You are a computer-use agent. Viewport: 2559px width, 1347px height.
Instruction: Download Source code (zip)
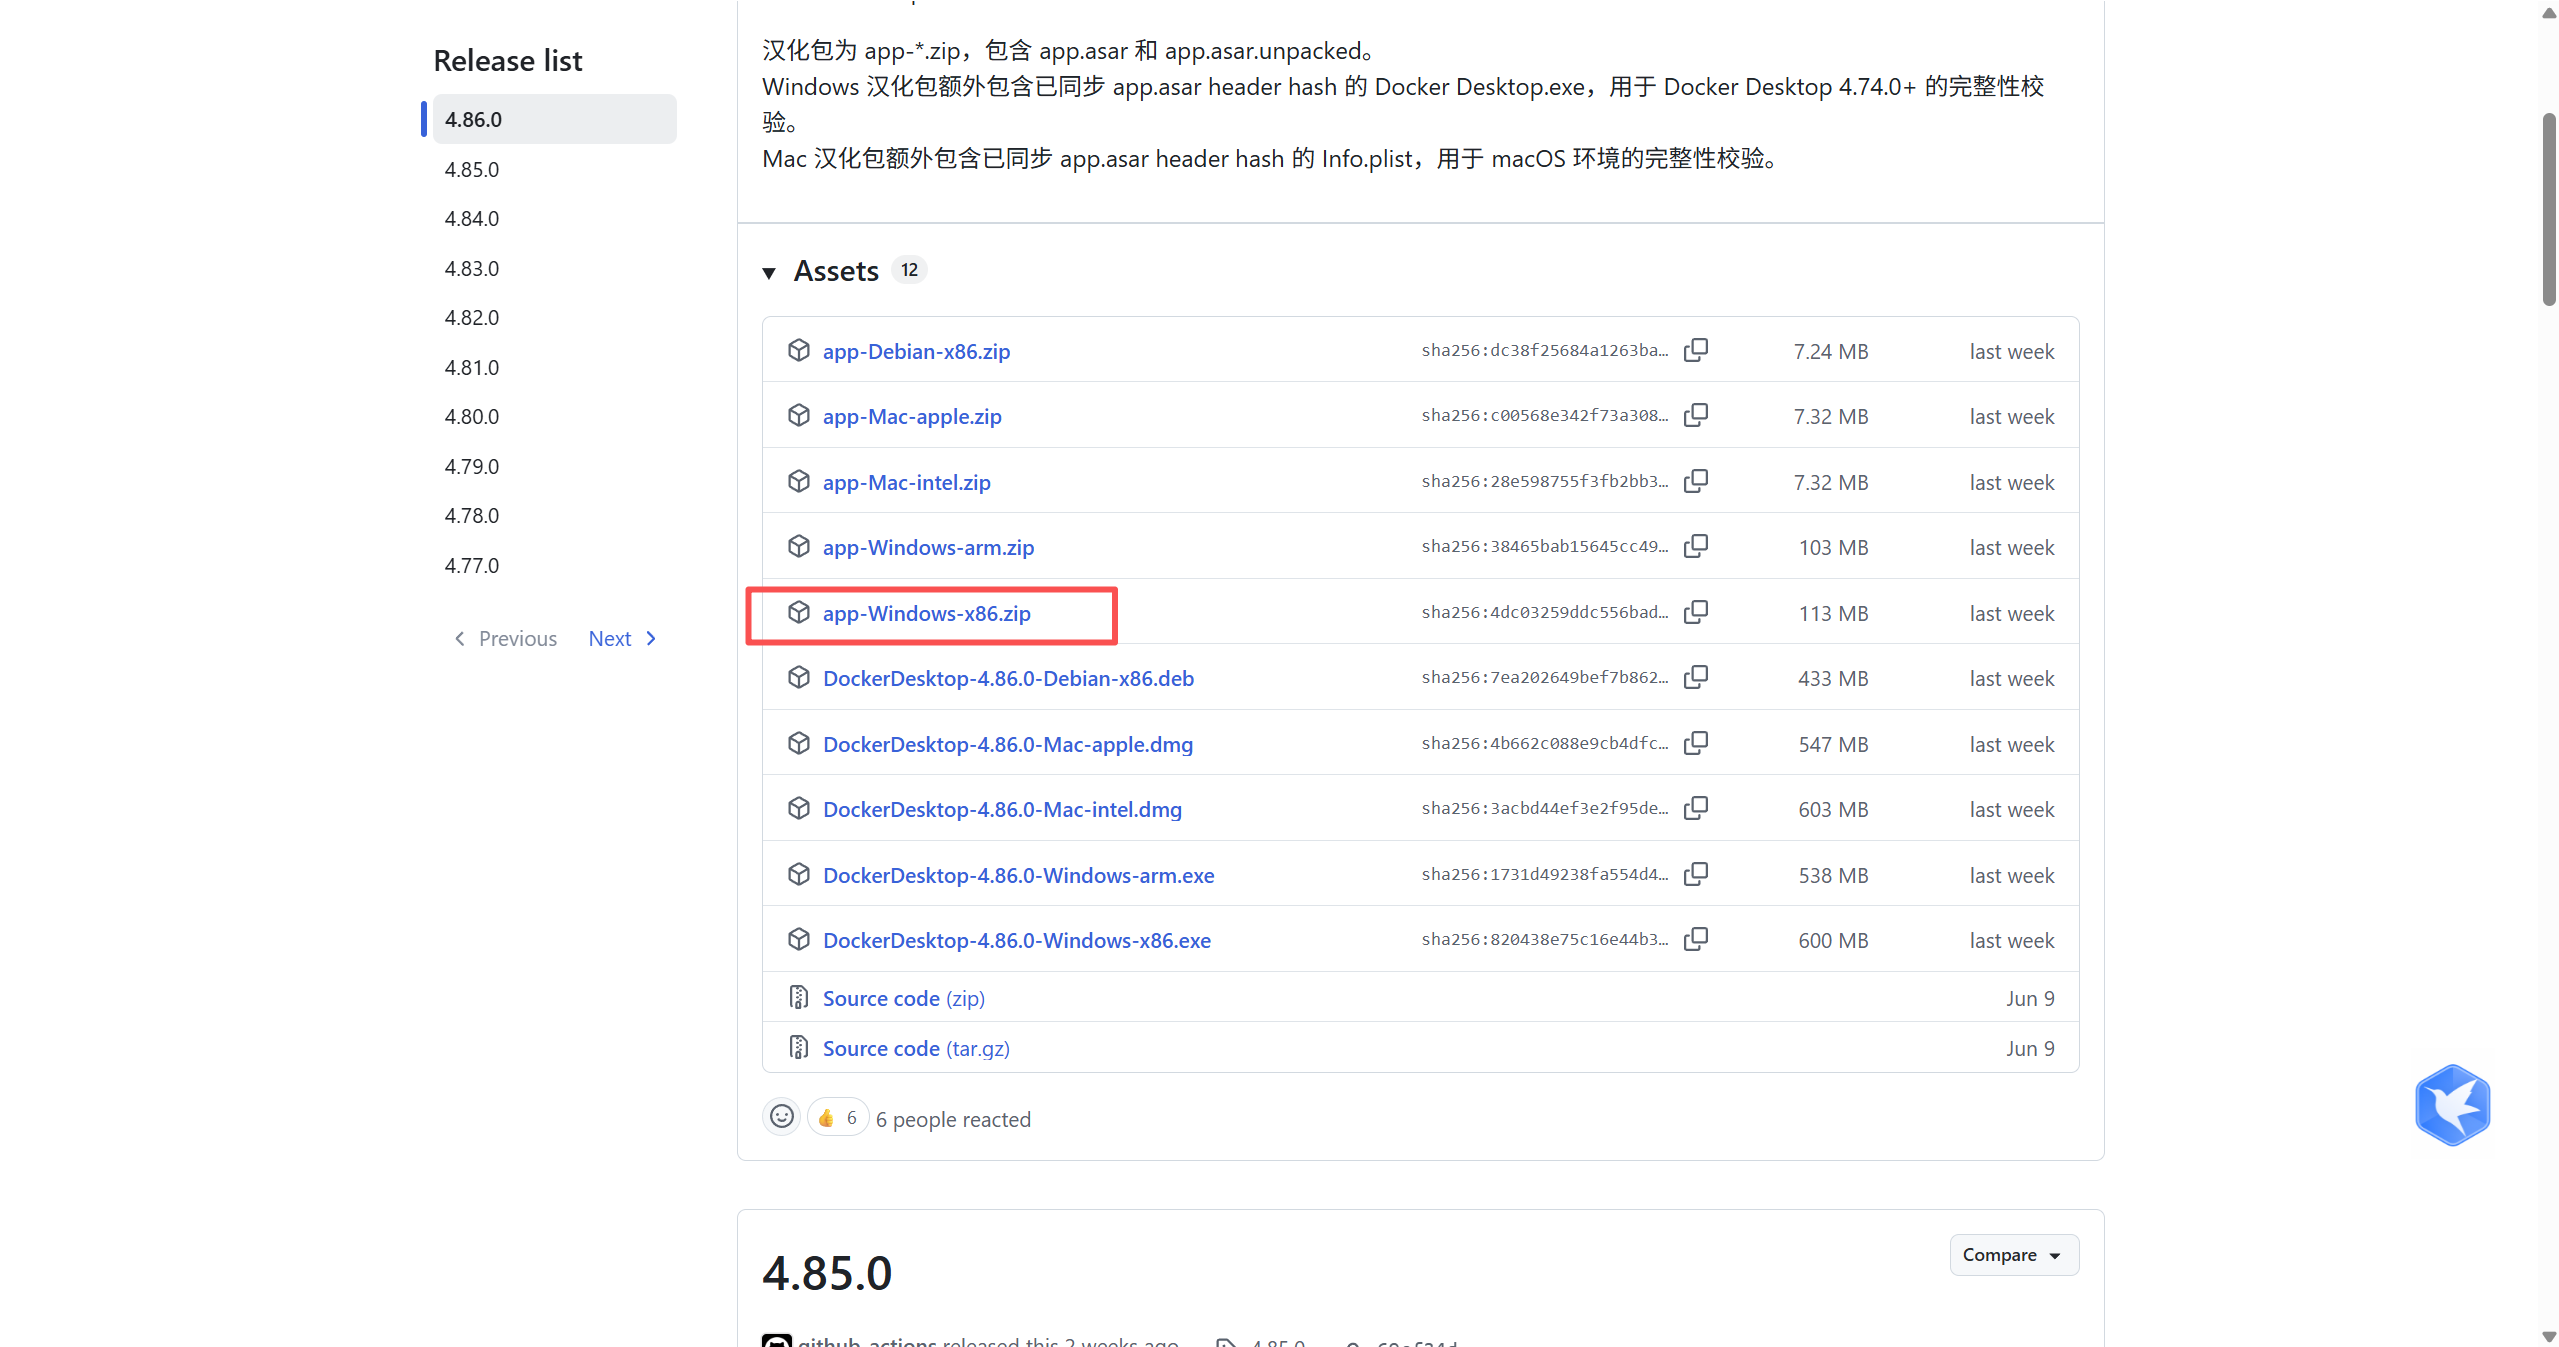point(903,998)
